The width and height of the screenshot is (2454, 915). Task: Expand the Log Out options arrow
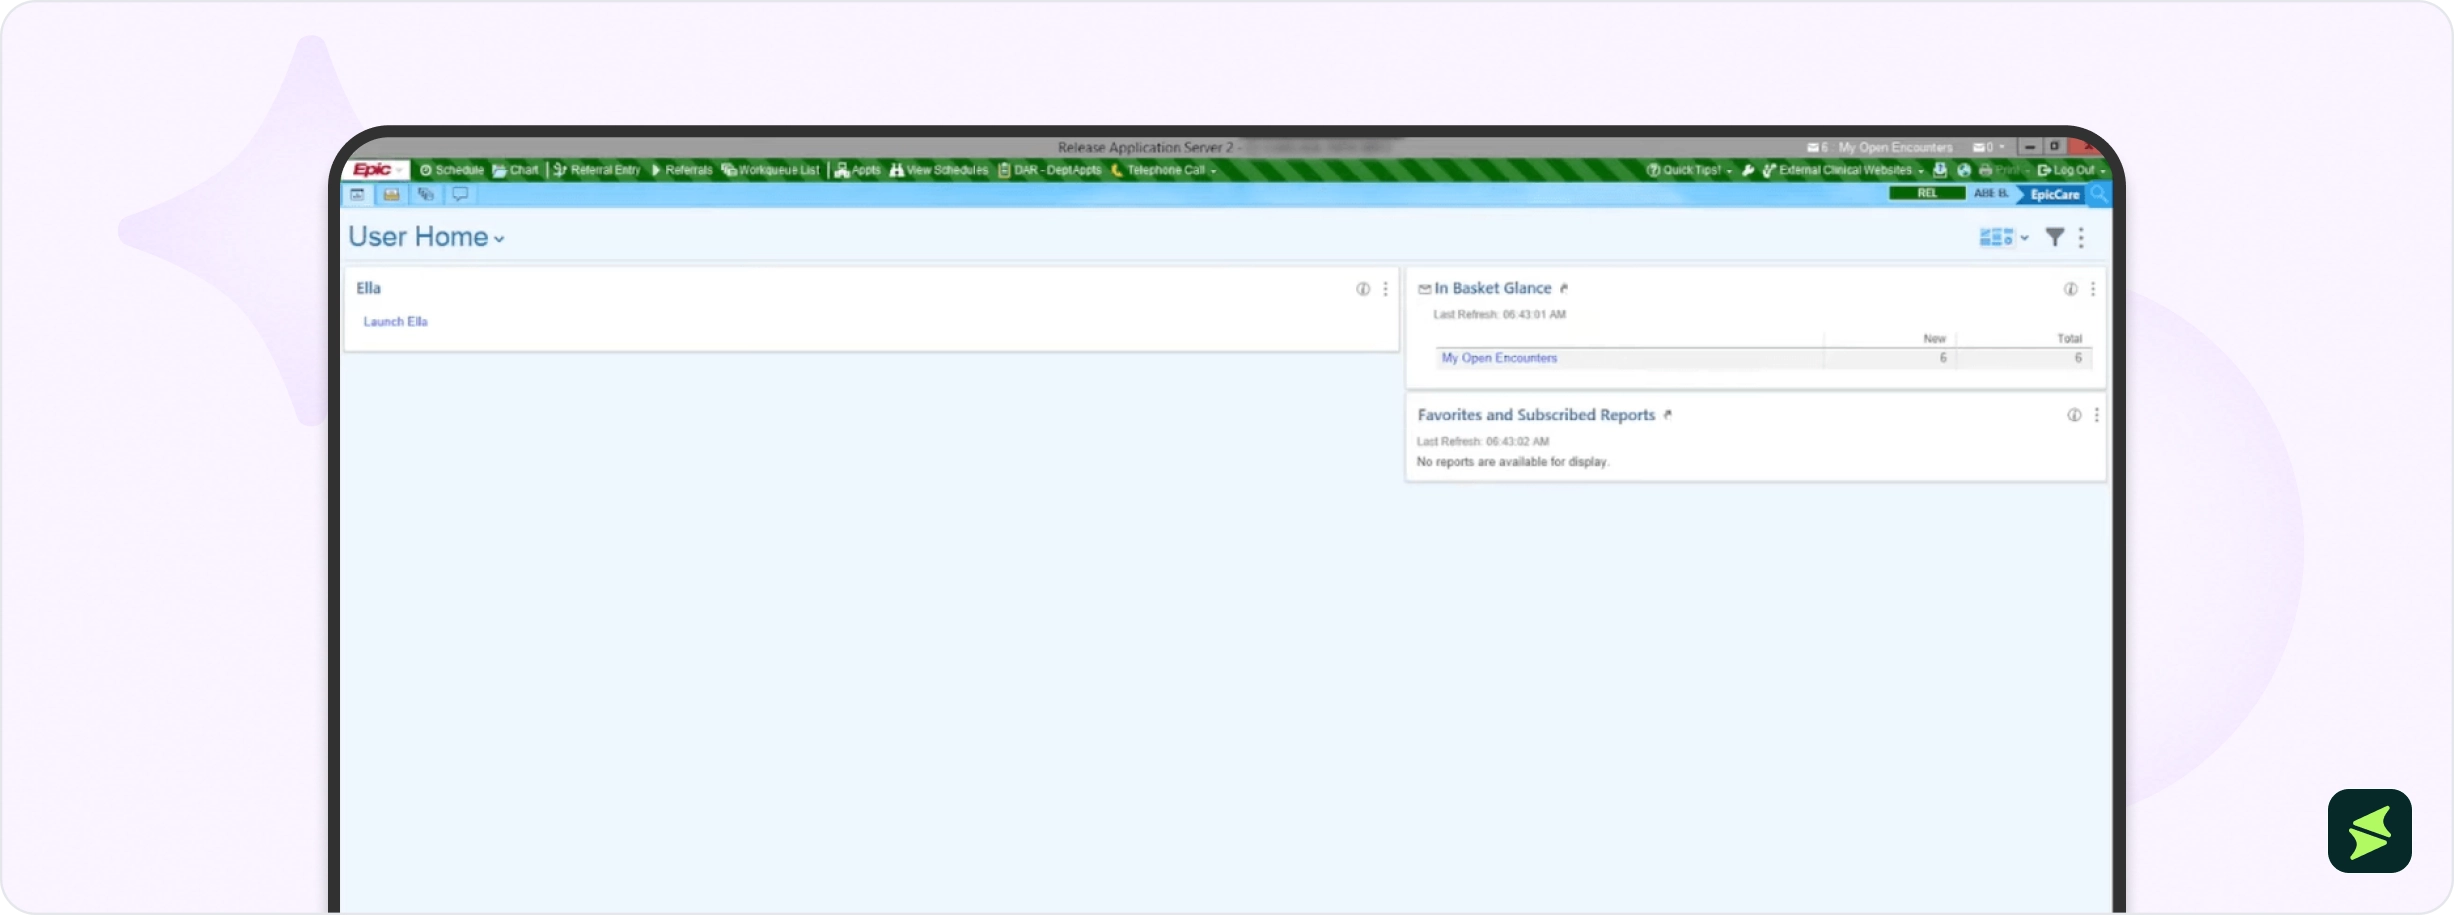coord(2102,171)
